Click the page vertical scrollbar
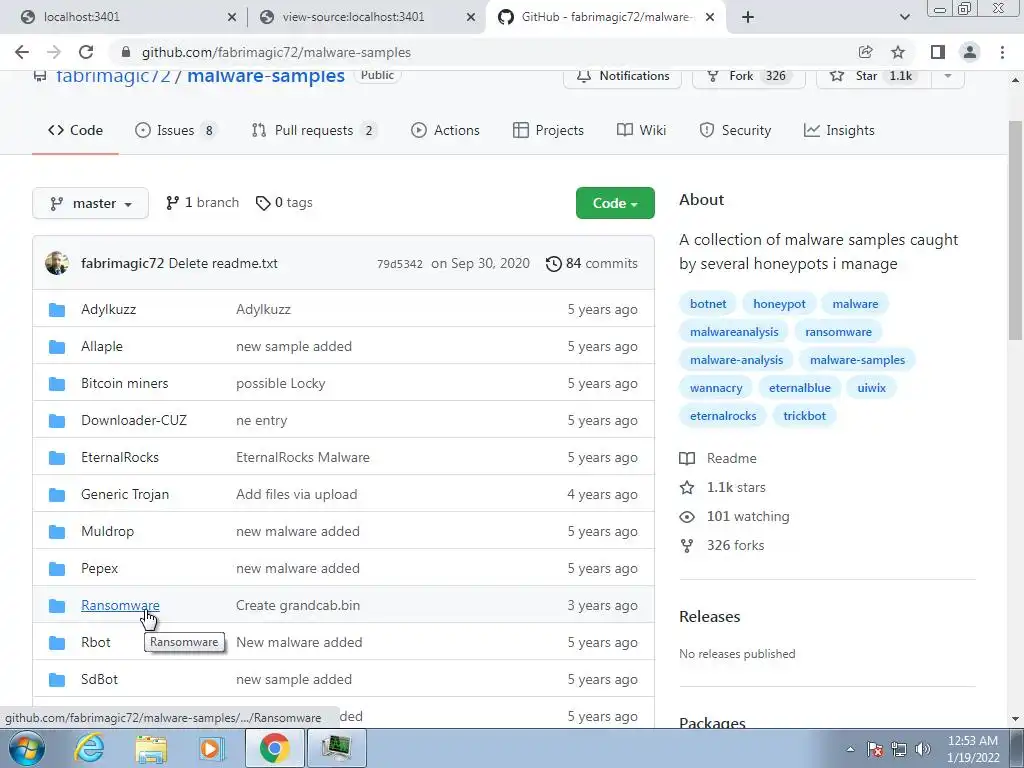The width and height of the screenshot is (1024, 768). coord(1015,231)
